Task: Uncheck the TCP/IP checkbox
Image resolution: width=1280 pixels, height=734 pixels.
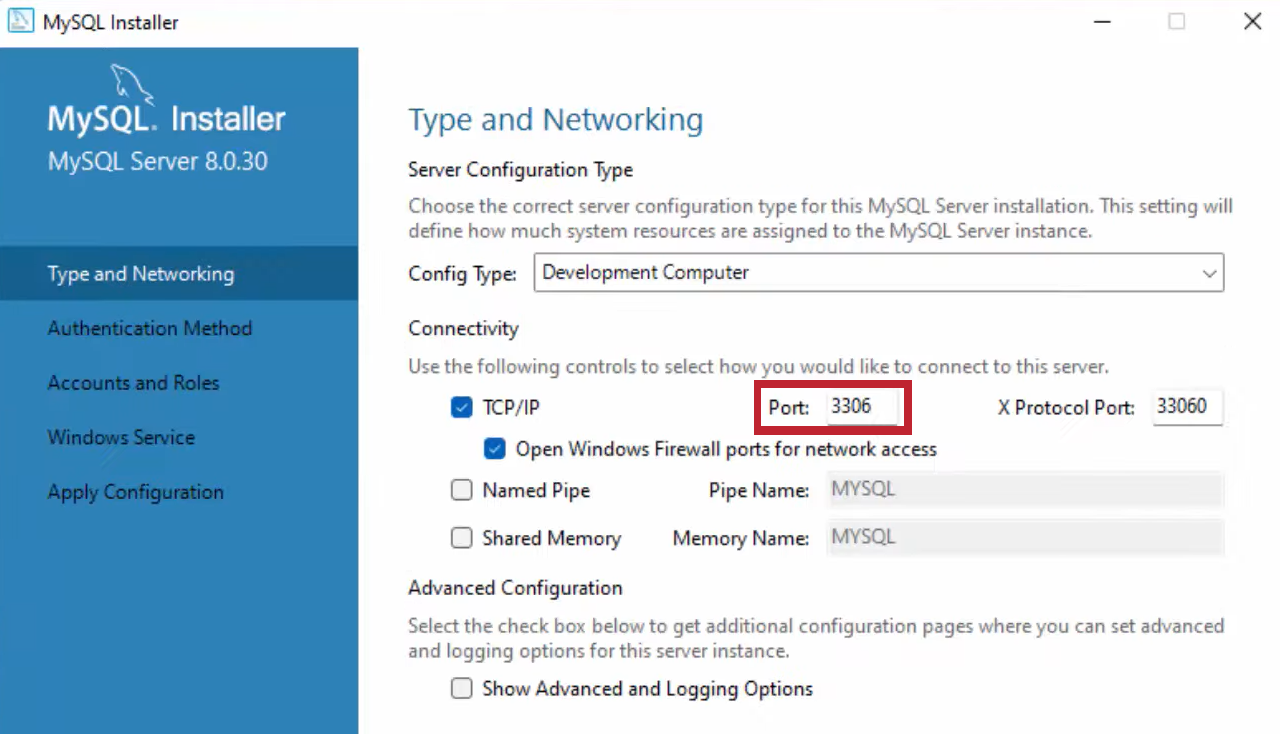Action: point(462,407)
